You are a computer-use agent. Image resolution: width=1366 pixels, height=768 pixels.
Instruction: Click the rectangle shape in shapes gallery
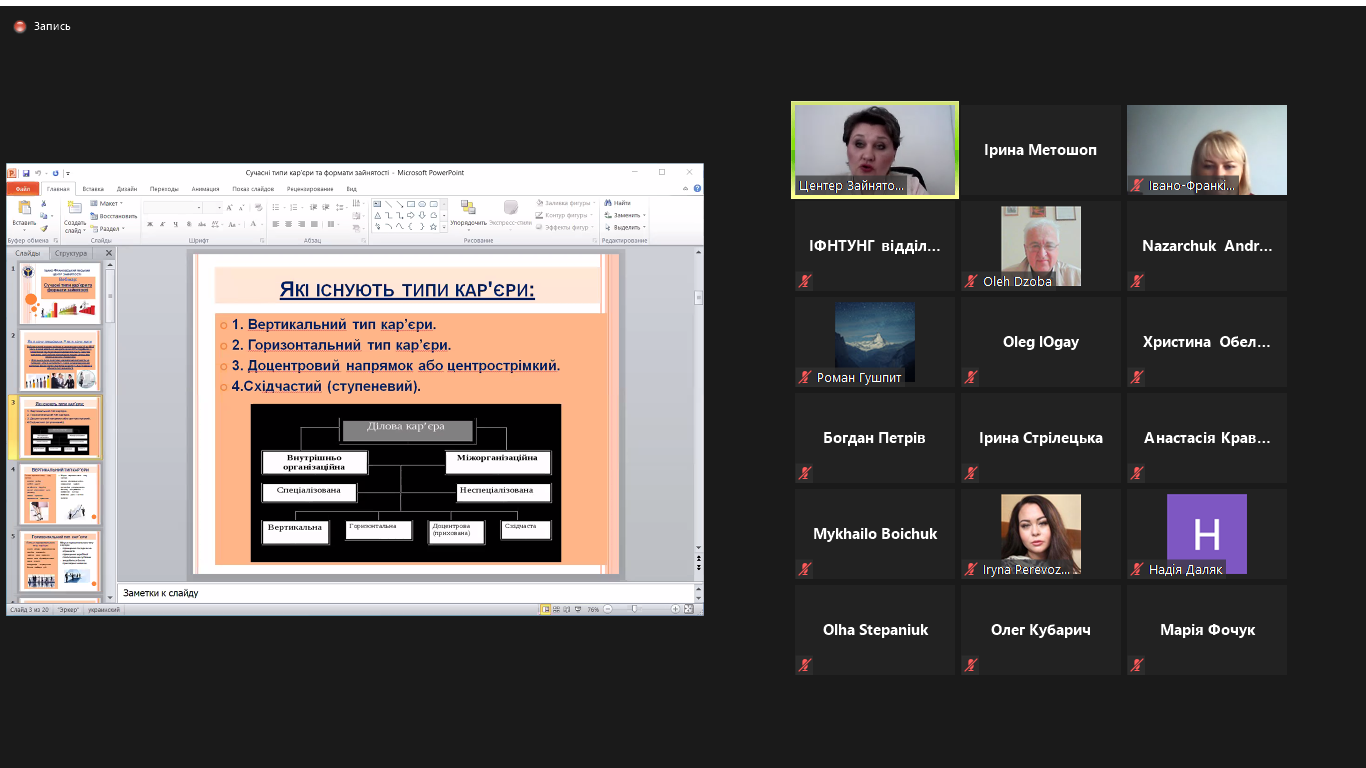(x=411, y=204)
